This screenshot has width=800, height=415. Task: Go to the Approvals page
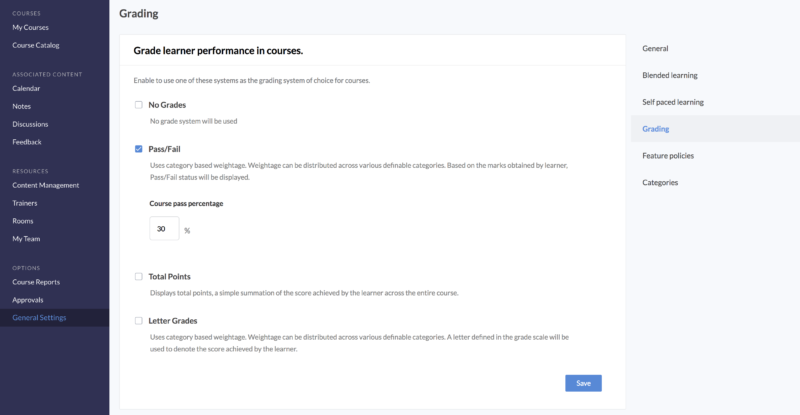[28, 300]
